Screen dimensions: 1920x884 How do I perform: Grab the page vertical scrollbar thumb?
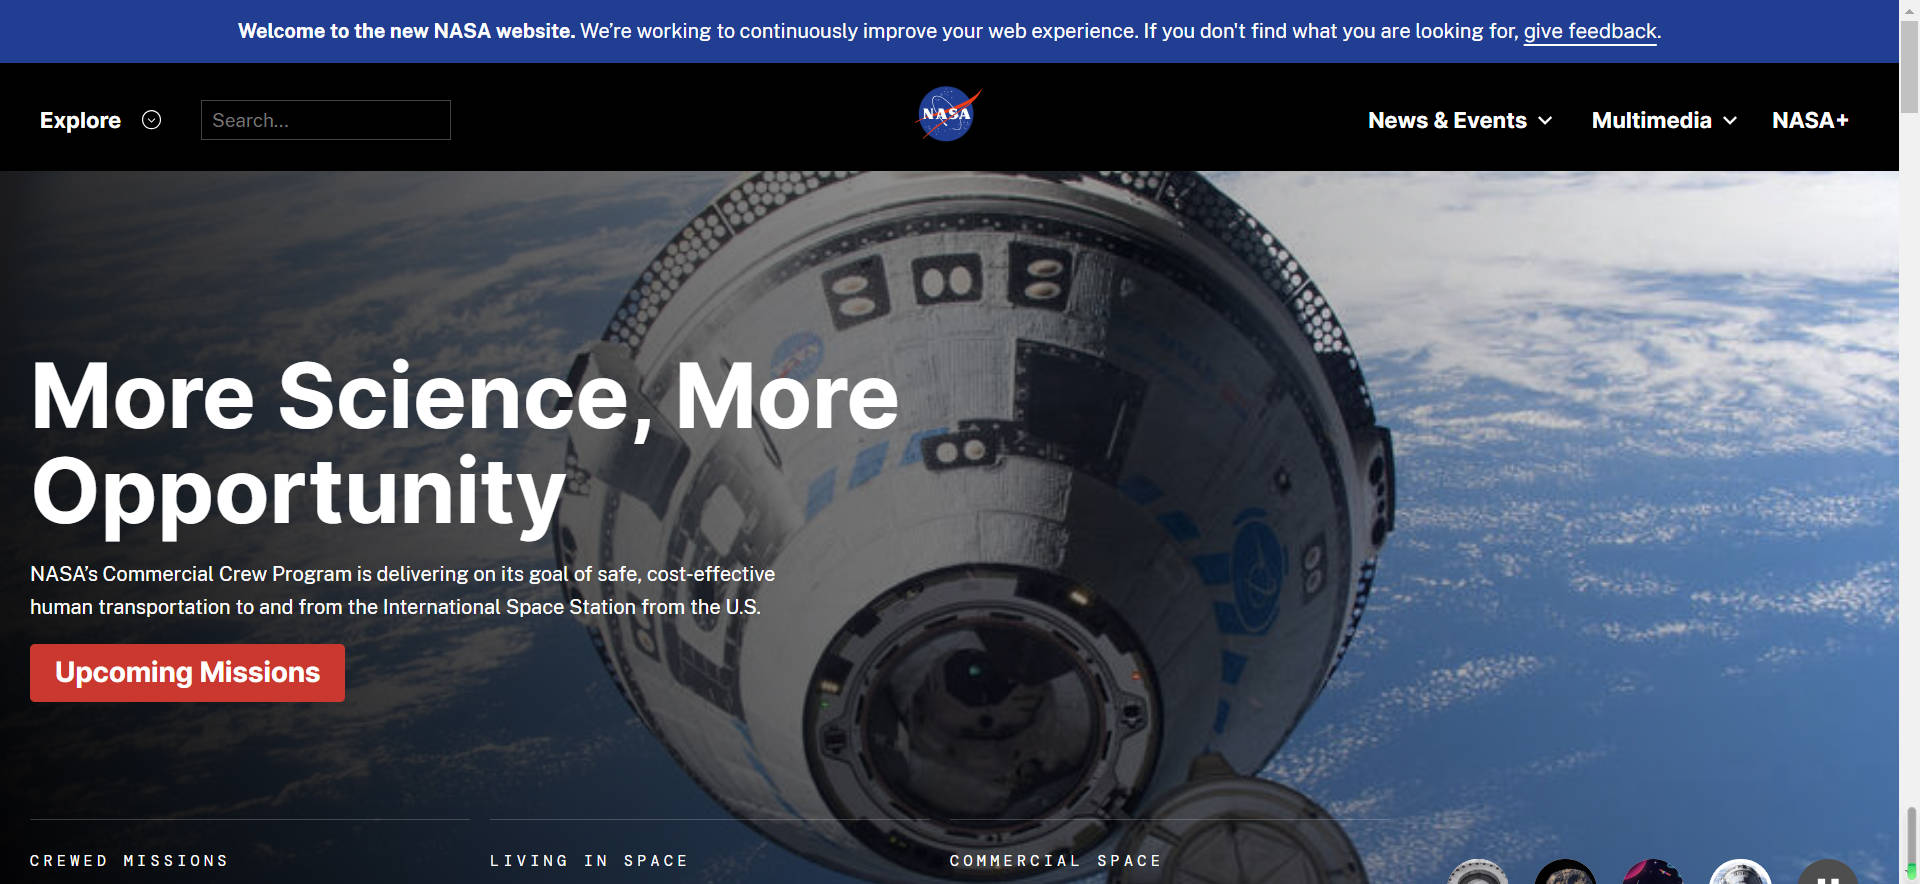1909,66
